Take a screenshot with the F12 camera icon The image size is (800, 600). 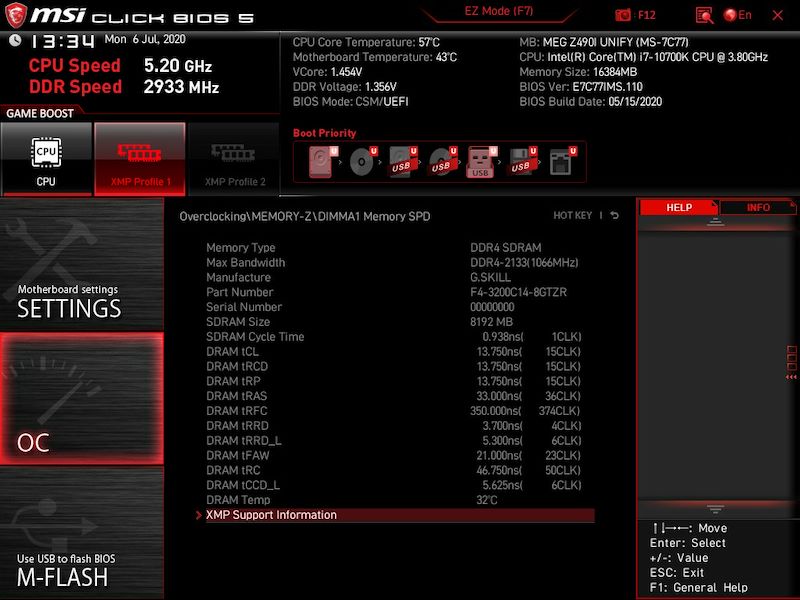[622, 15]
